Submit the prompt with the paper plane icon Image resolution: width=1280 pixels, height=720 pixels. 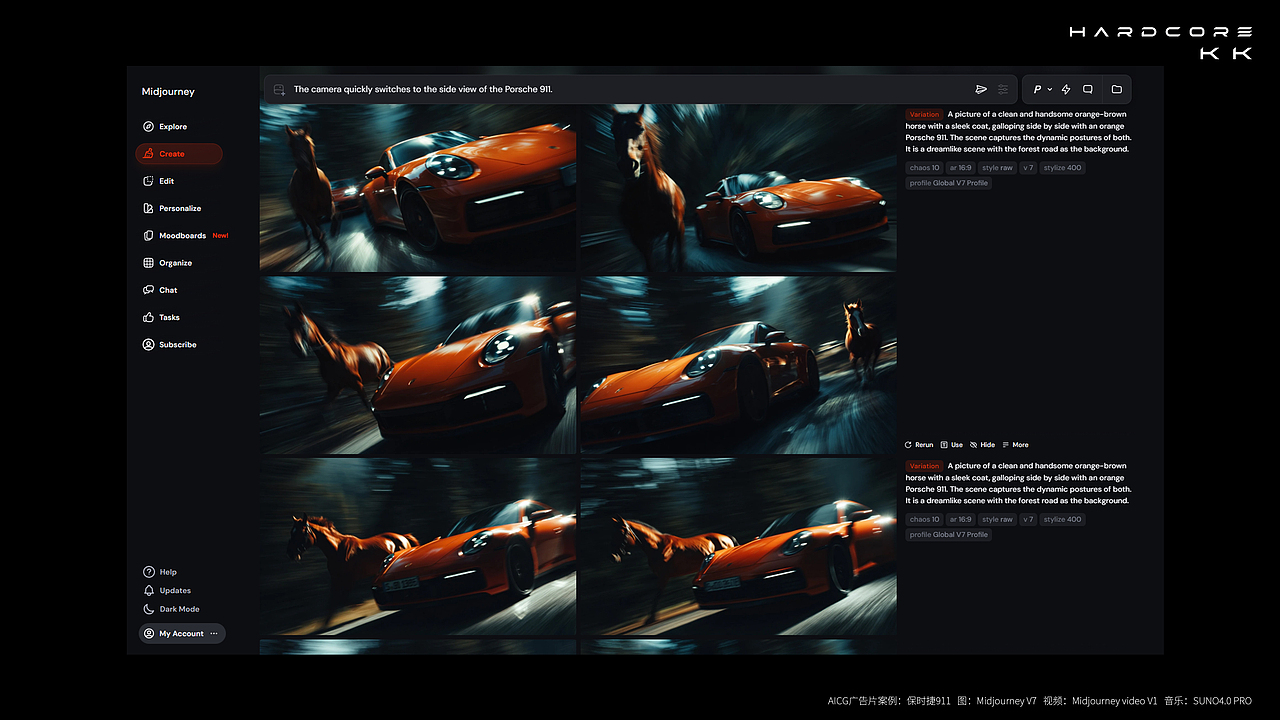tap(981, 90)
